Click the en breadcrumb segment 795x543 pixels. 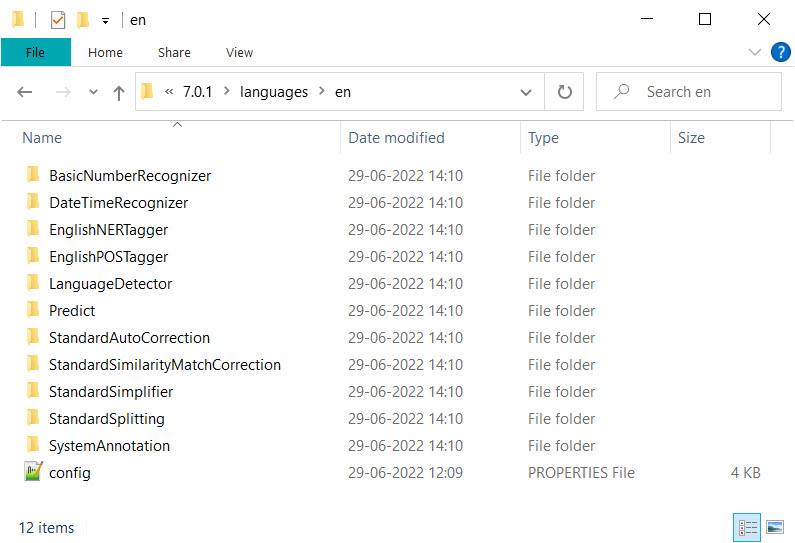coord(343,92)
